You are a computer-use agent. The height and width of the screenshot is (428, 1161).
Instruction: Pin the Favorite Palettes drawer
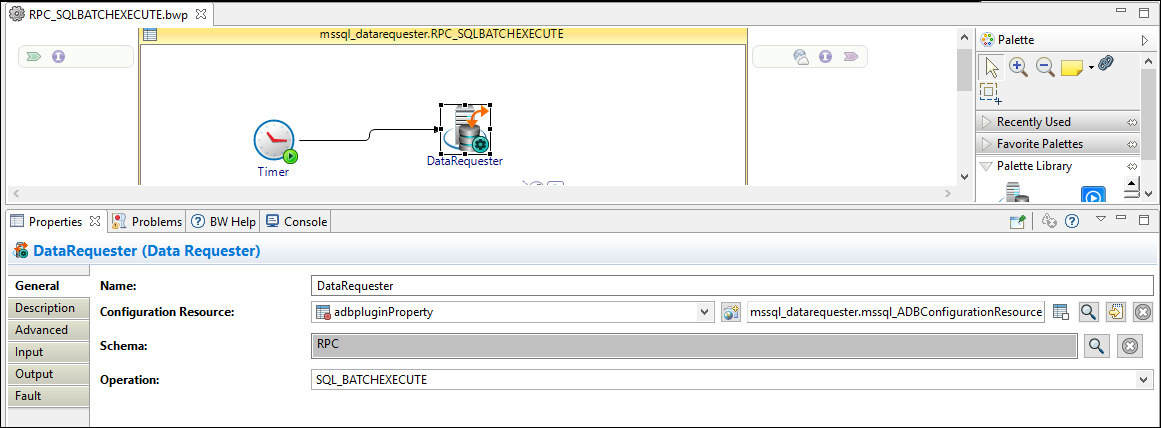click(x=1132, y=144)
